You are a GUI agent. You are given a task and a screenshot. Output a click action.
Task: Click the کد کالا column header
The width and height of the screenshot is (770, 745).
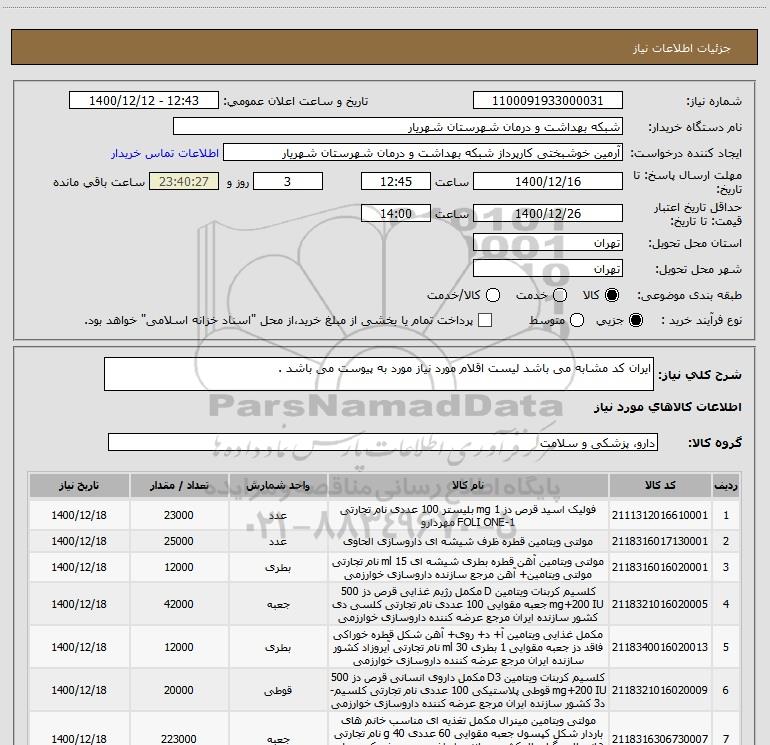pos(660,485)
